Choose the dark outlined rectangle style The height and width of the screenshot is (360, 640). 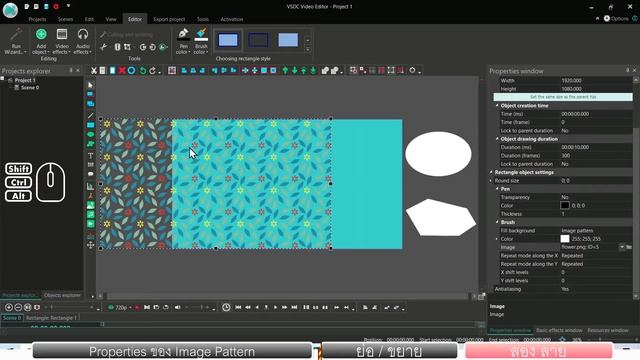pos(258,40)
